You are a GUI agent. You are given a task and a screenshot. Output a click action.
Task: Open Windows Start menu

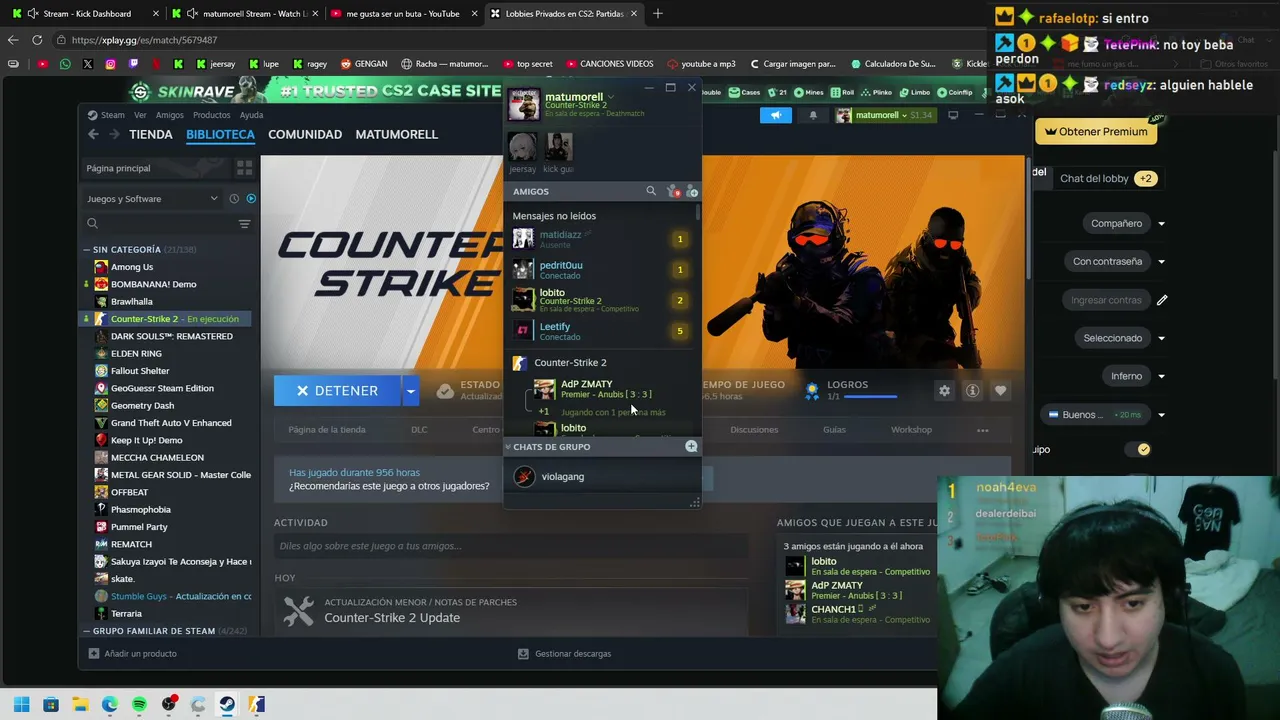21,705
